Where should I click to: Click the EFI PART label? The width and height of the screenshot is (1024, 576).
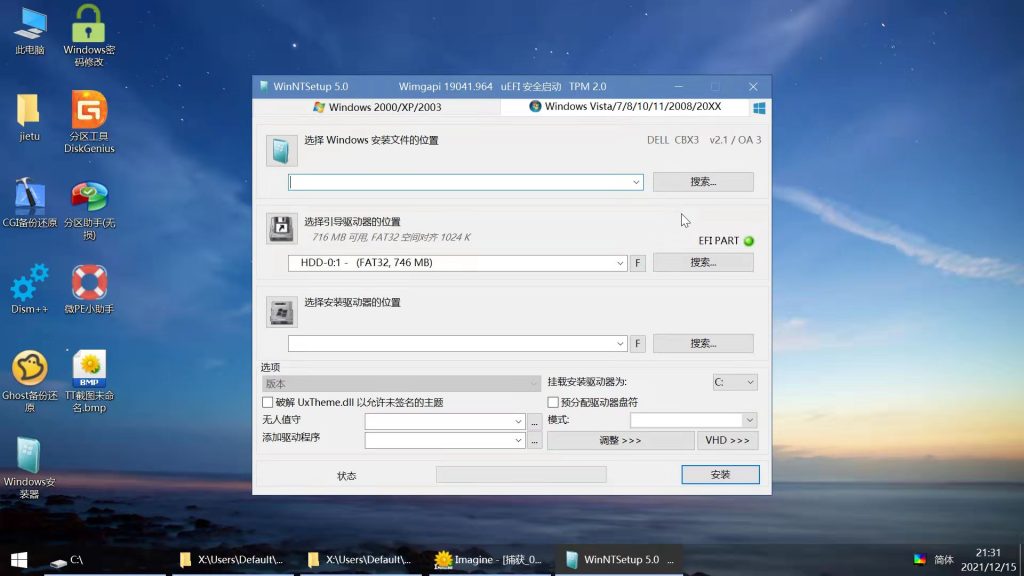coord(718,241)
